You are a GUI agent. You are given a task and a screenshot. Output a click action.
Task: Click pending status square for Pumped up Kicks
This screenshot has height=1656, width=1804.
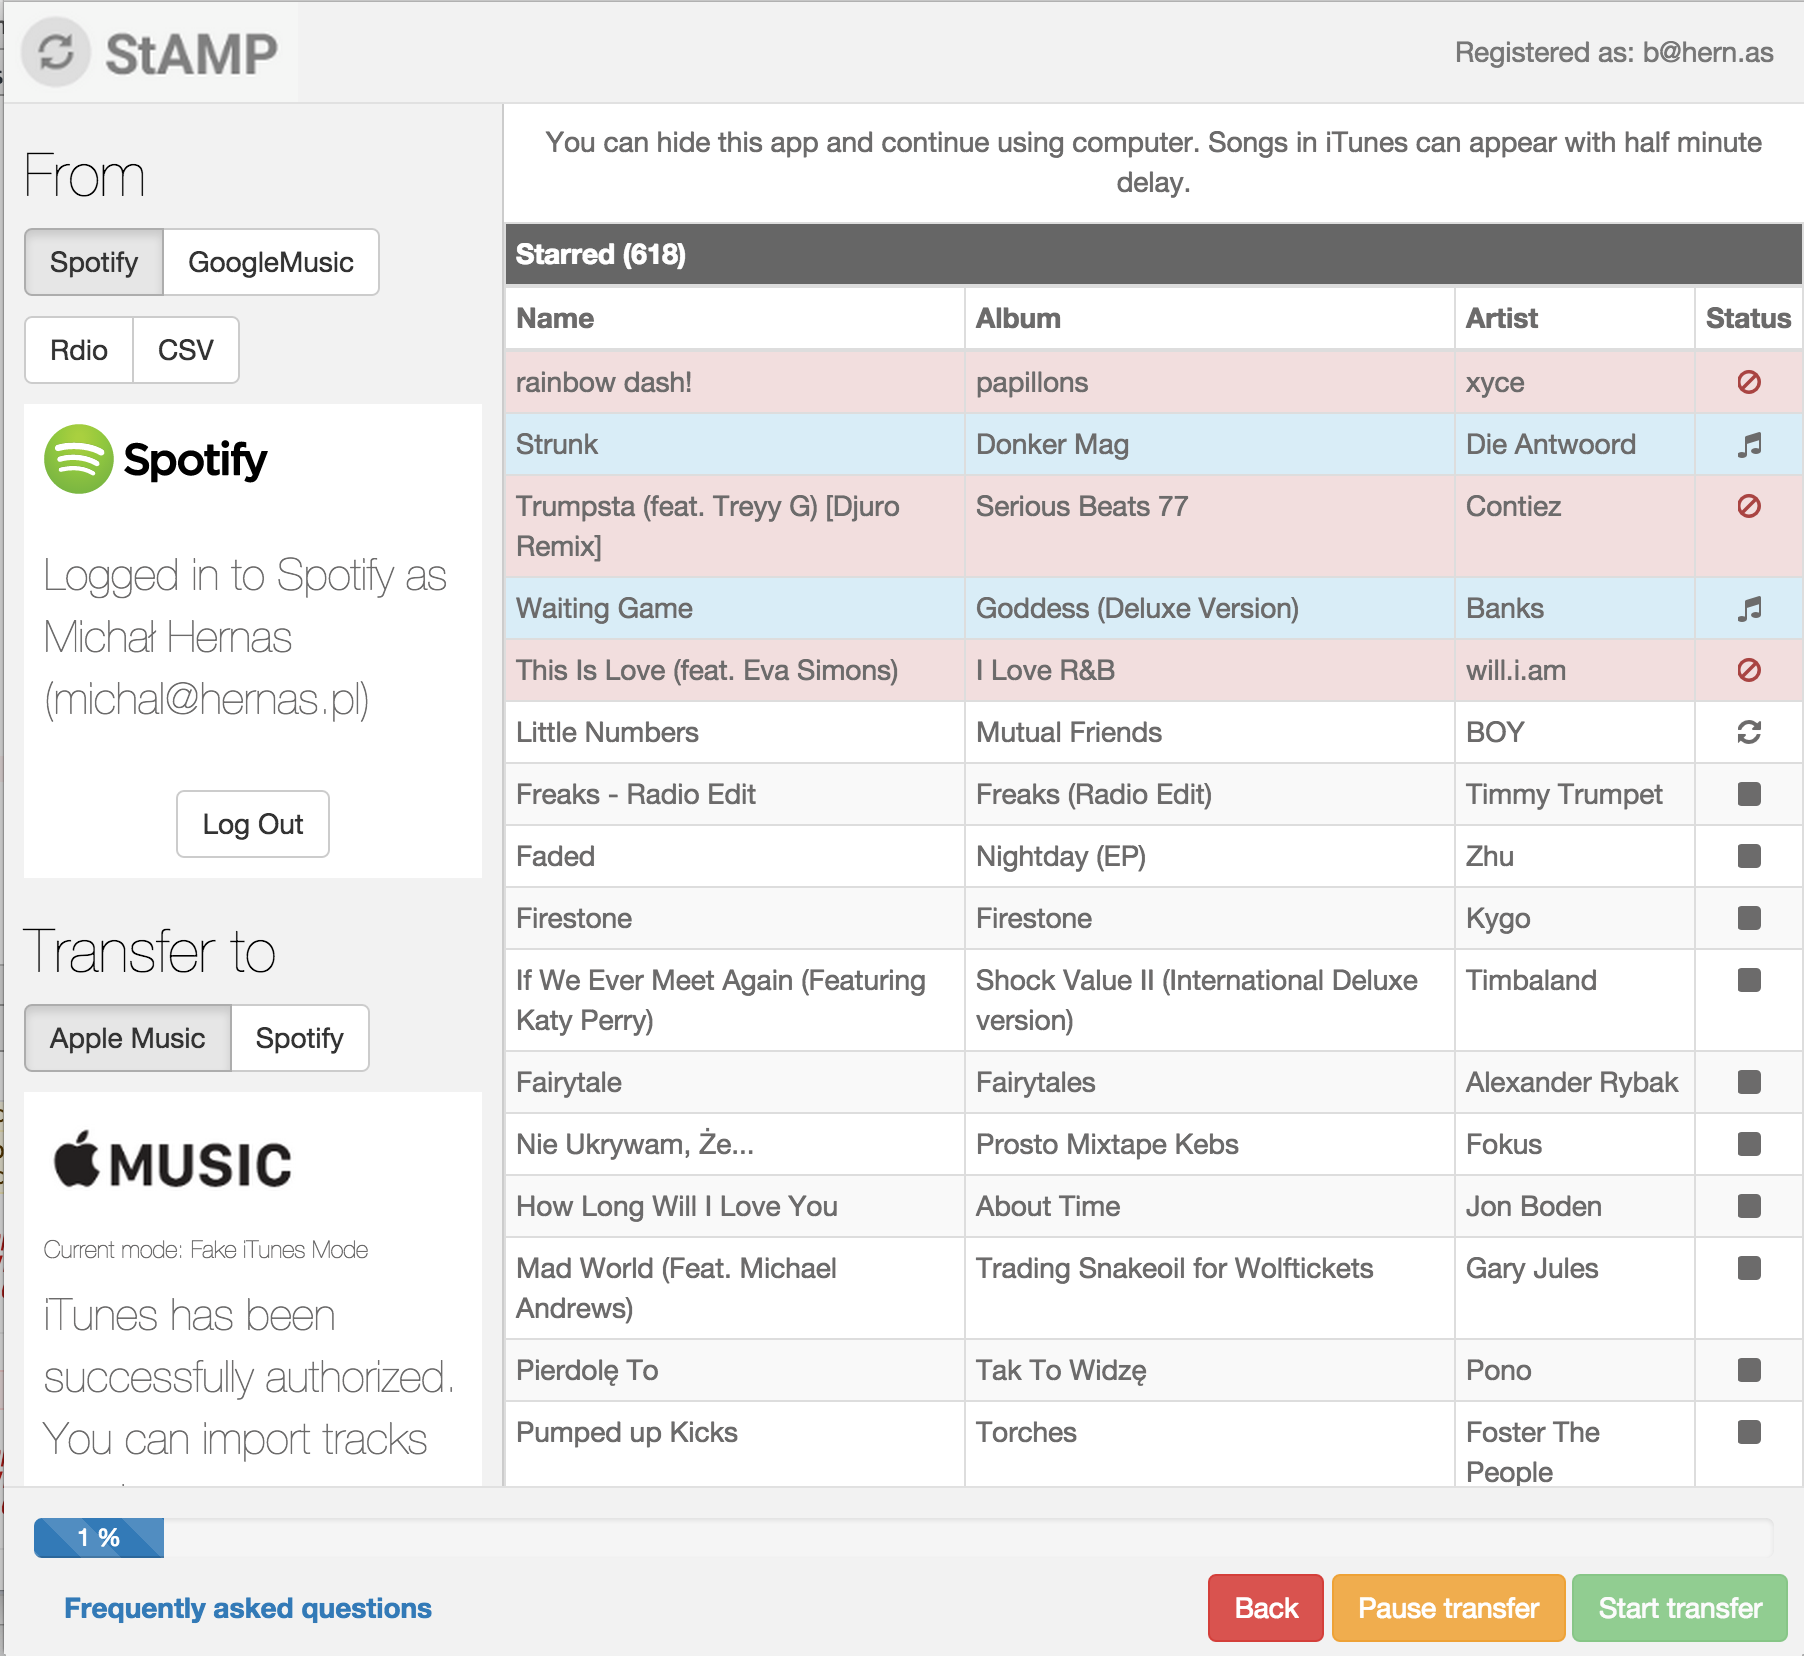point(1749,1432)
